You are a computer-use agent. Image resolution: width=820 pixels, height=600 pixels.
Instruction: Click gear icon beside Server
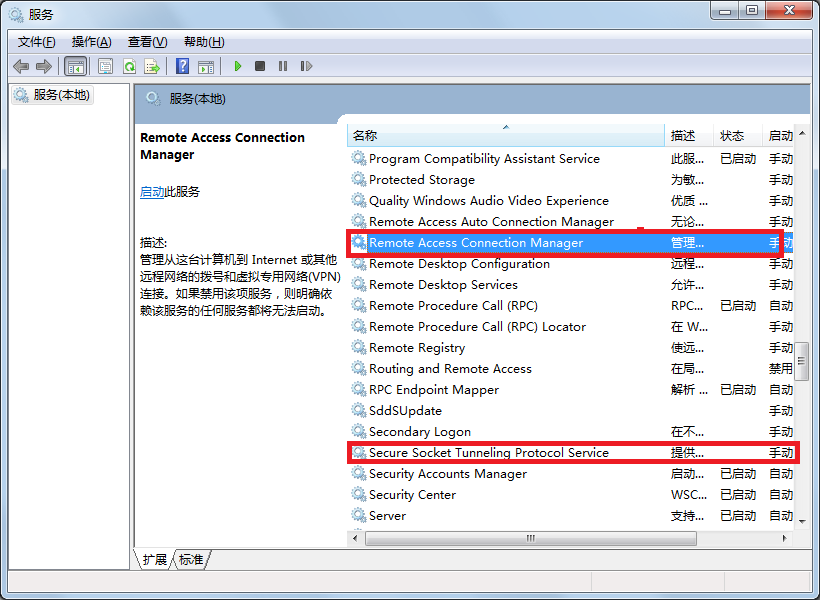pos(359,515)
